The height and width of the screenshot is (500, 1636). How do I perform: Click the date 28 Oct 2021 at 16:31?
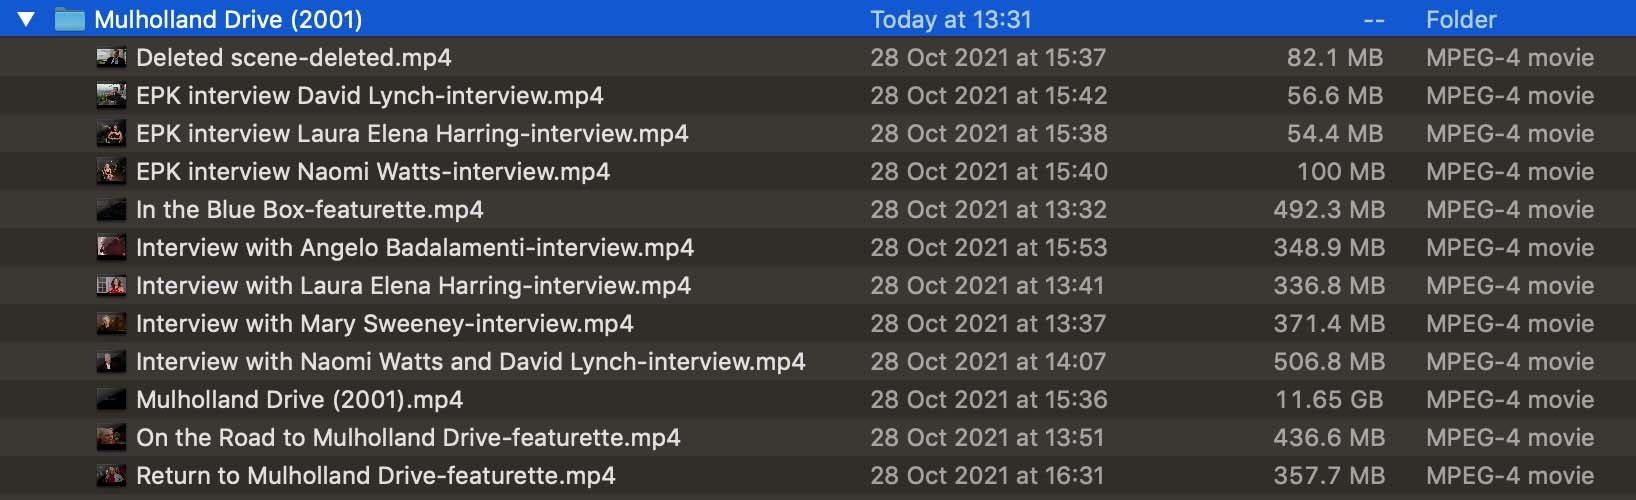click(x=987, y=475)
